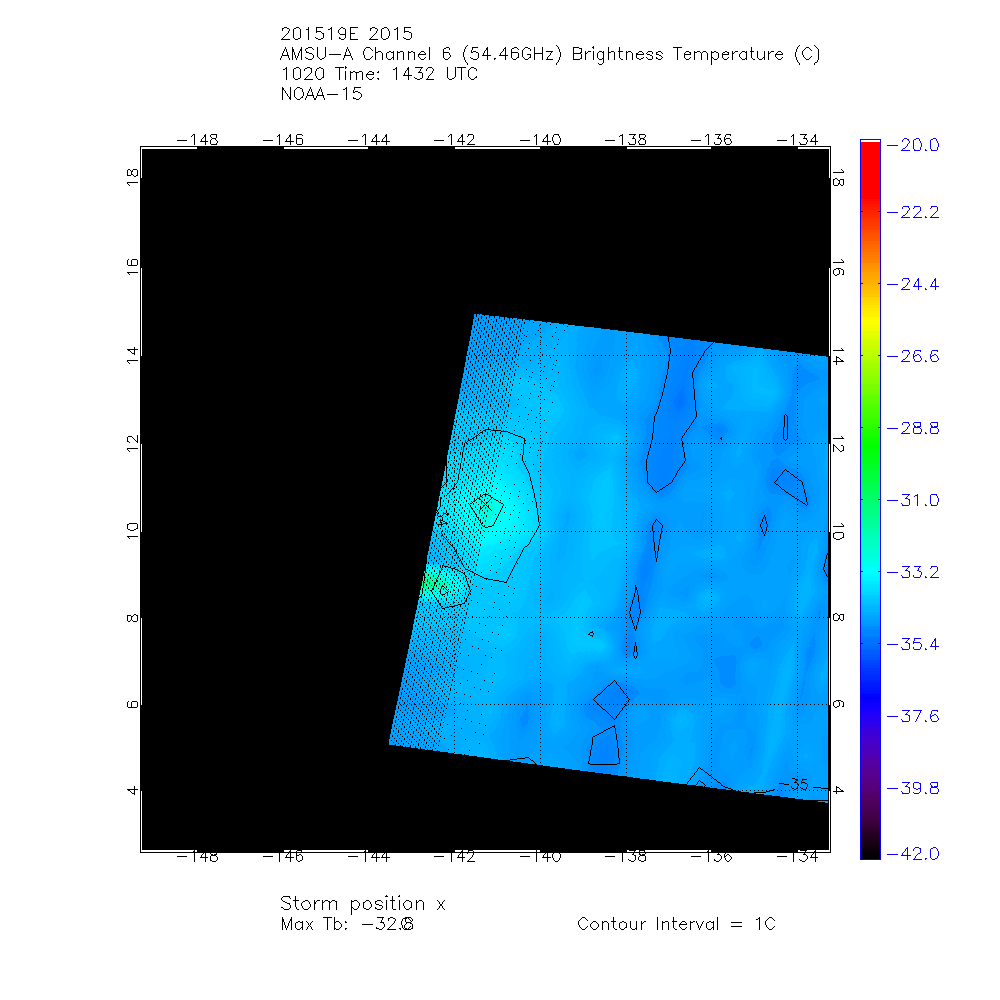
Task: Click the -35 contour label on the map
Action: point(793,784)
